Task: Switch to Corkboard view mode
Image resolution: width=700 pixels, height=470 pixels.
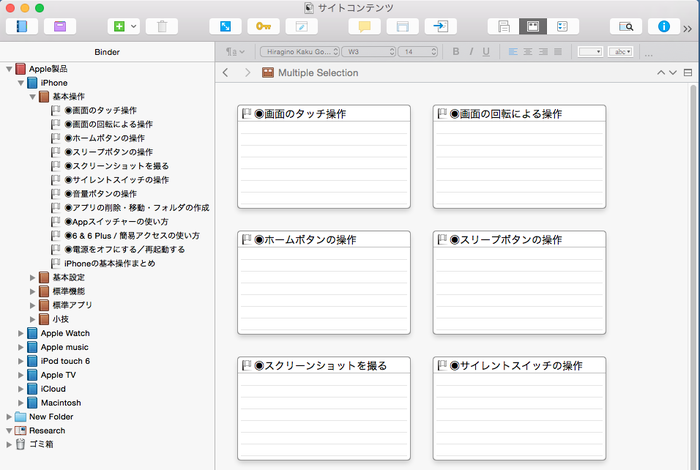Action: pos(533,26)
